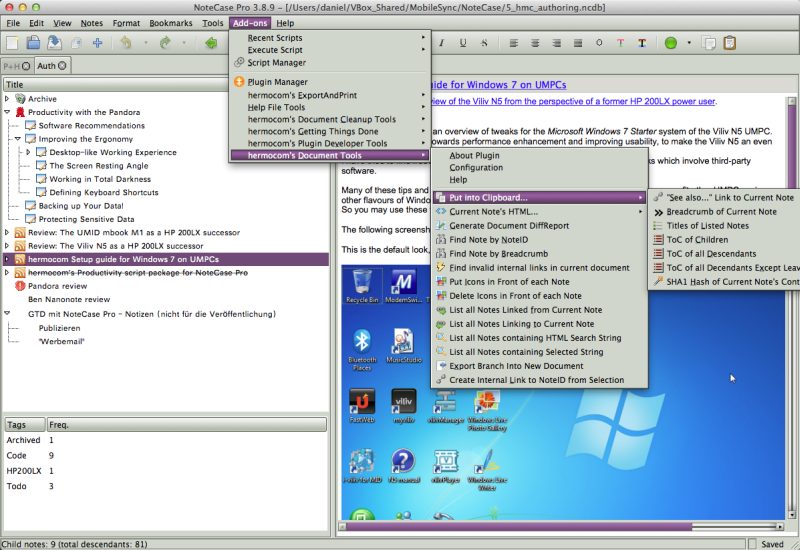
Task: Center-align the text
Action: click(x=535, y=43)
